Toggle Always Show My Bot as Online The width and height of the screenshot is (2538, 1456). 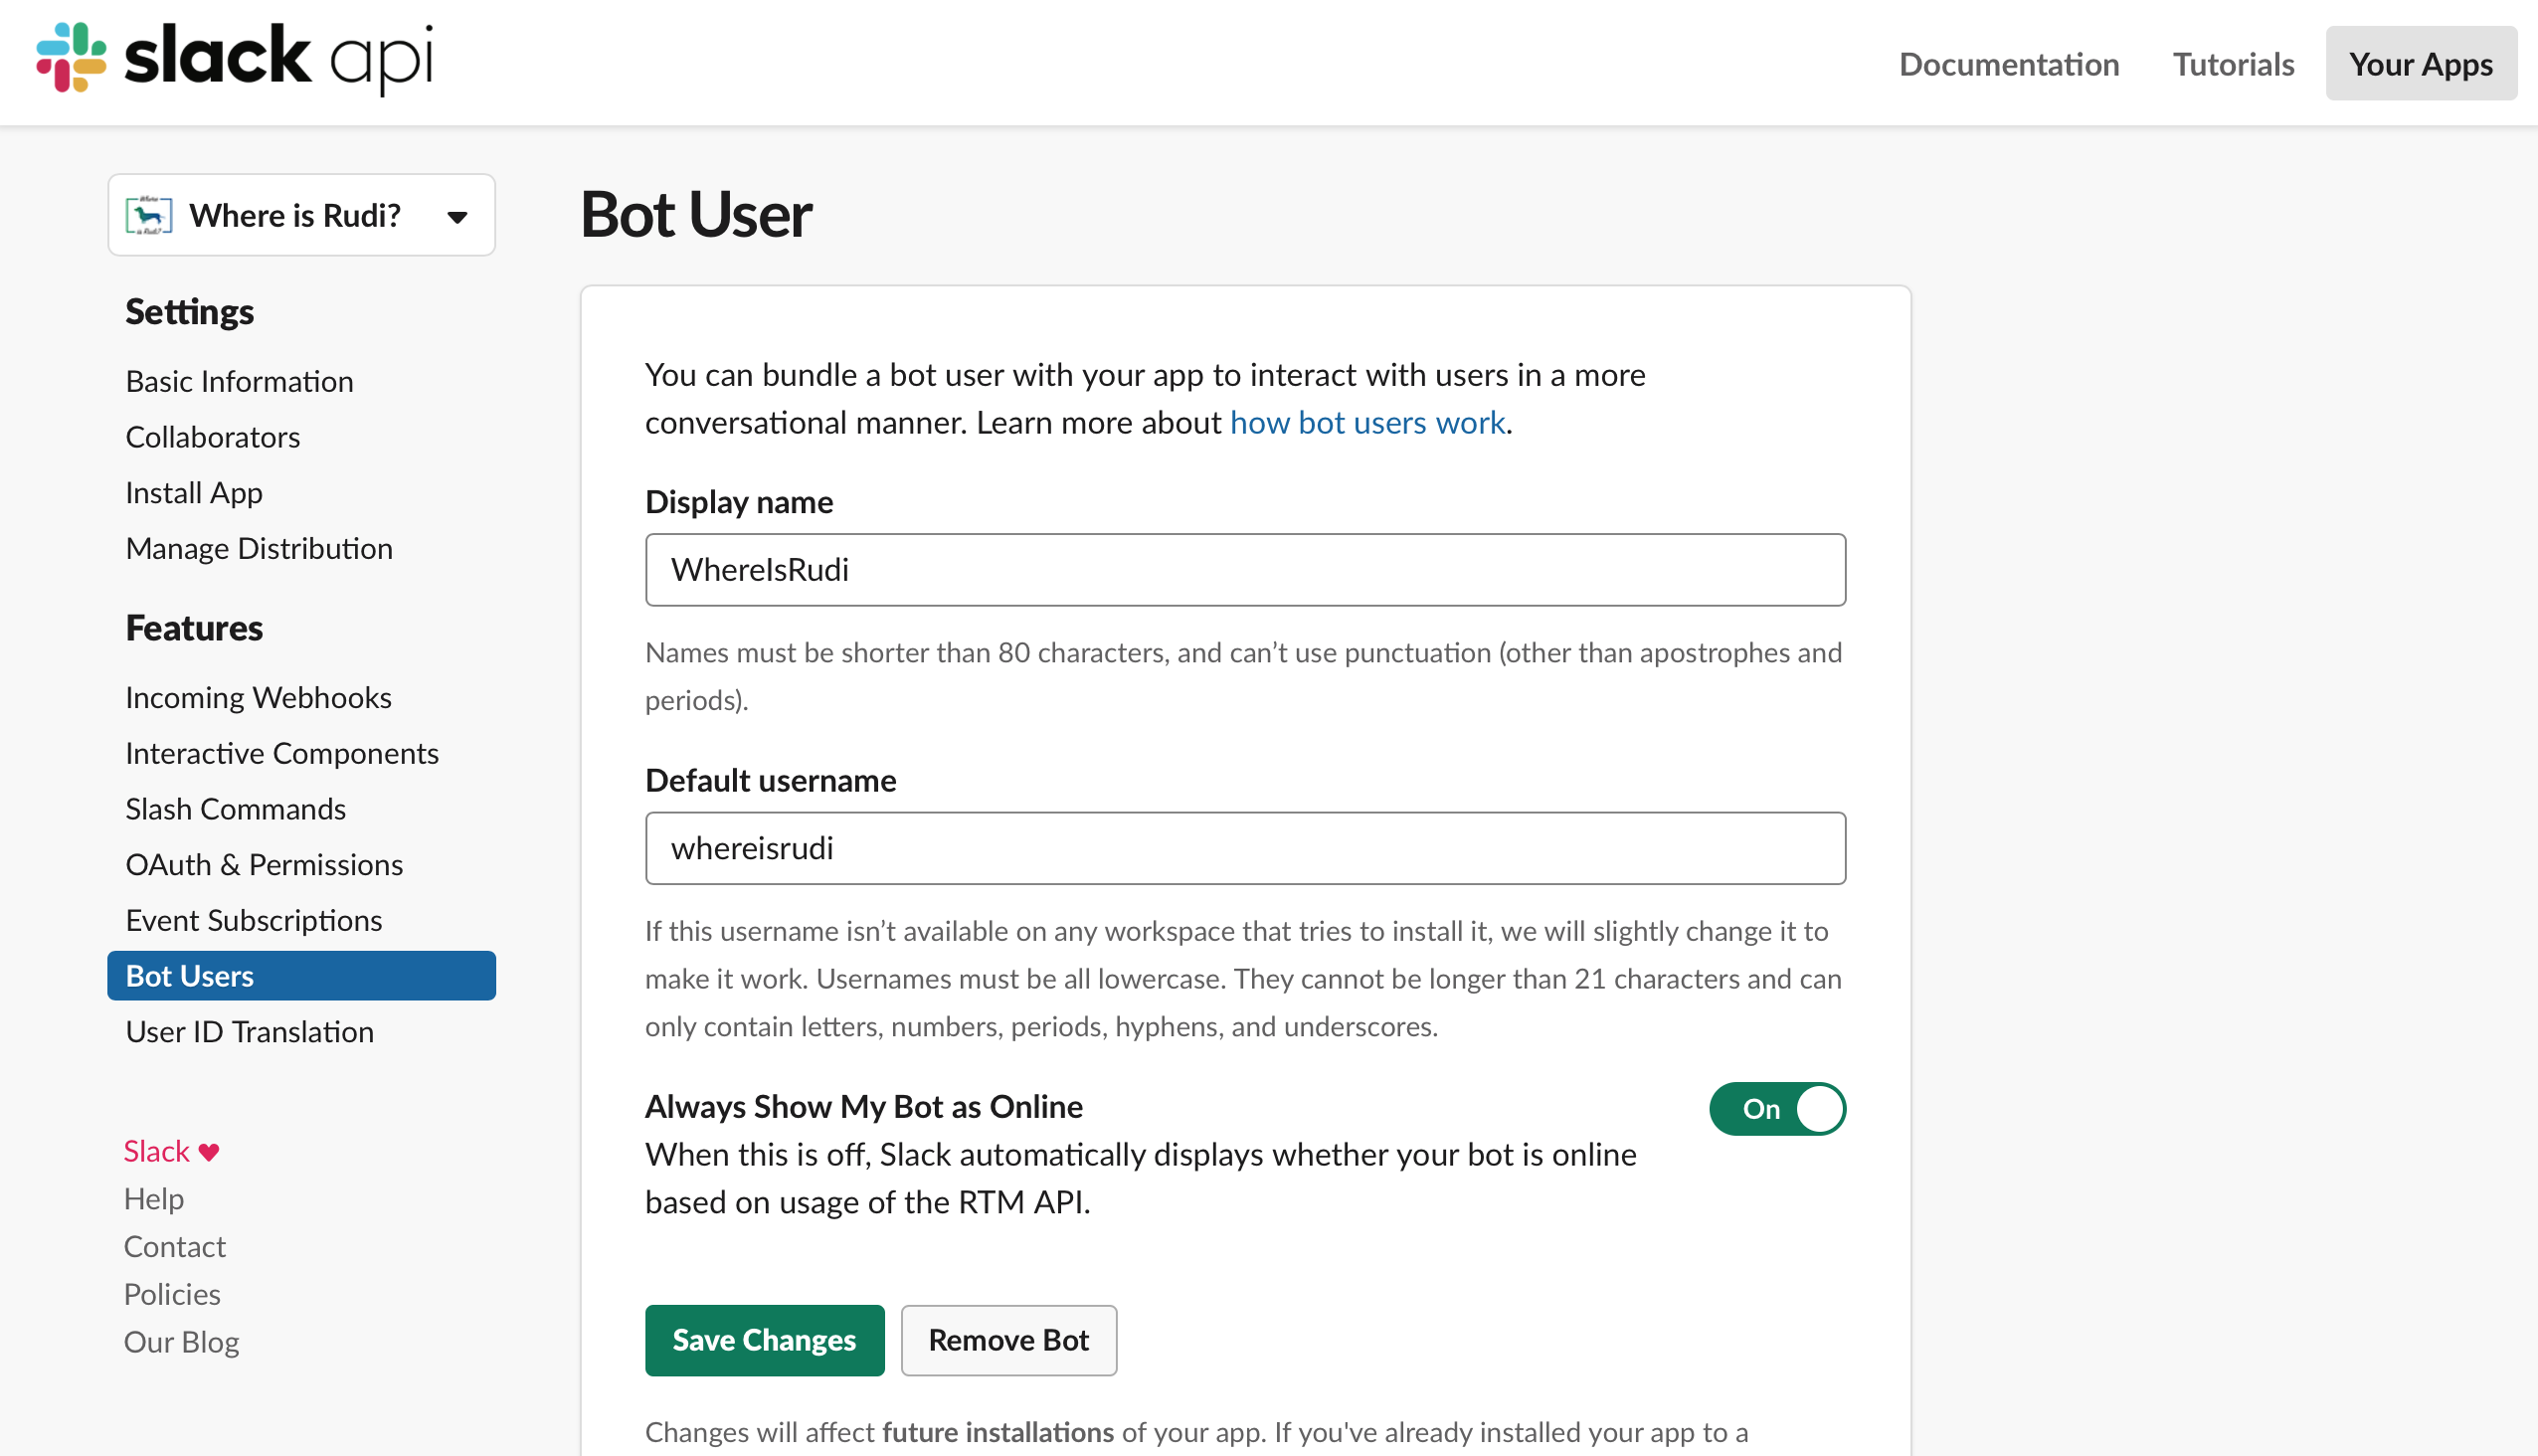1776,1109
